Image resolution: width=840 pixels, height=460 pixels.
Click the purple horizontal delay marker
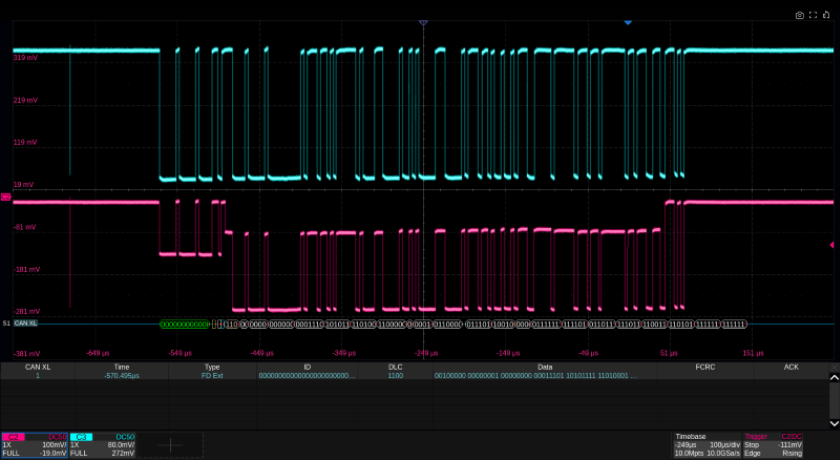[x=423, y=22]
